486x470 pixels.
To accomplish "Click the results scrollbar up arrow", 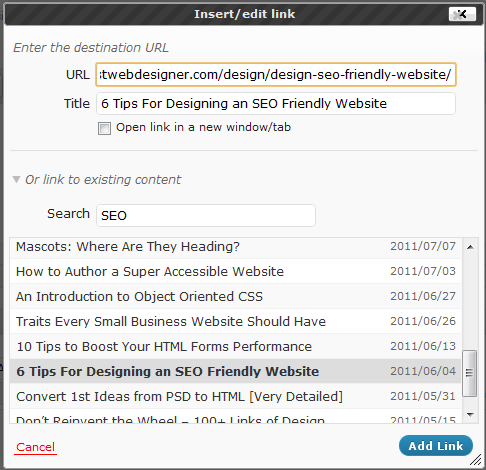I will point(470,247).
